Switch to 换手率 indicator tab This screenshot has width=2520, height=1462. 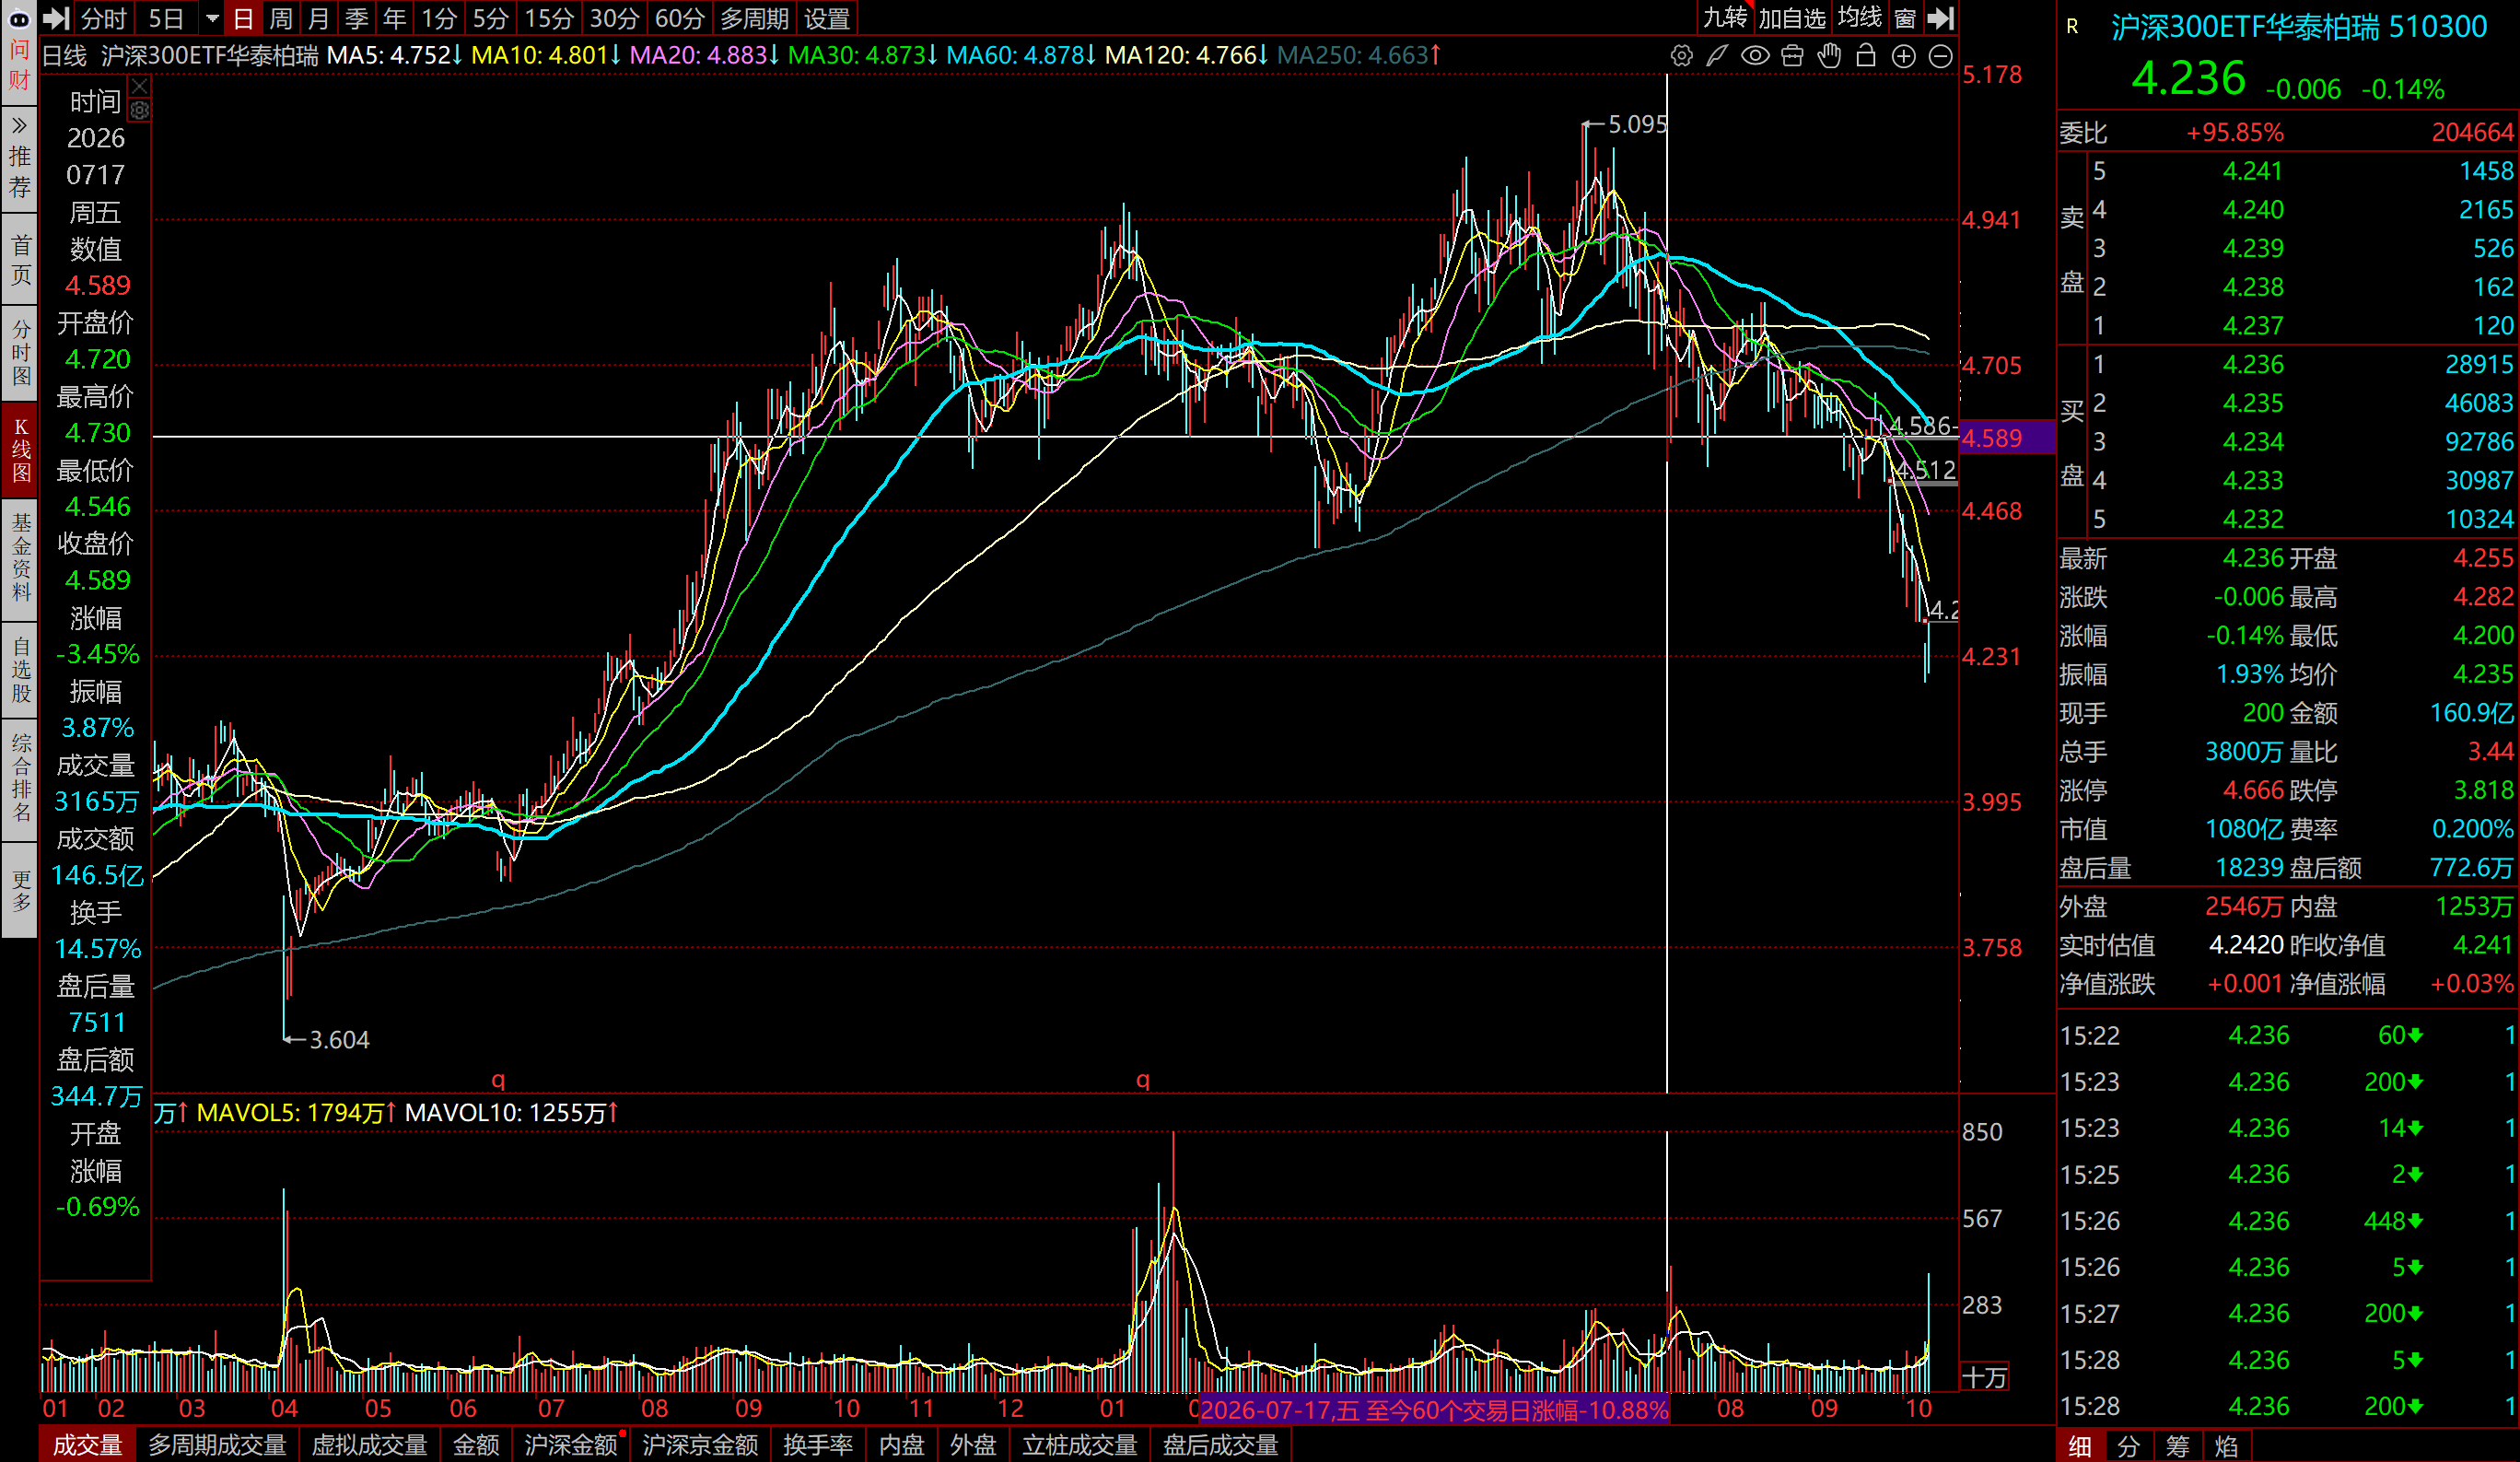point(818,1444)
